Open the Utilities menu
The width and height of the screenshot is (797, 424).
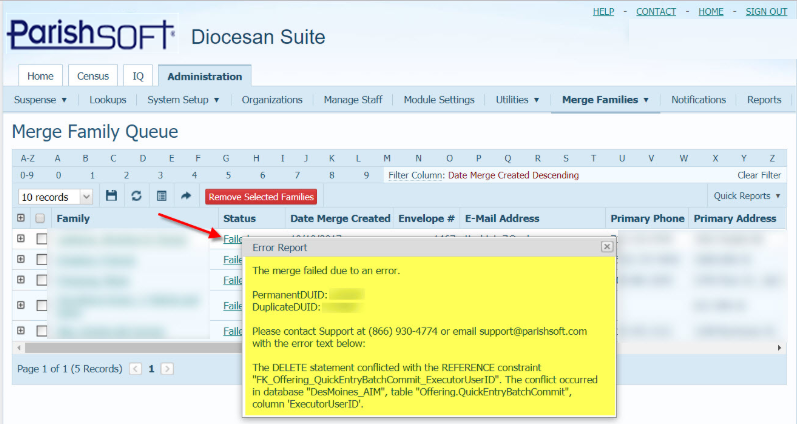click(x=517, y=100)
